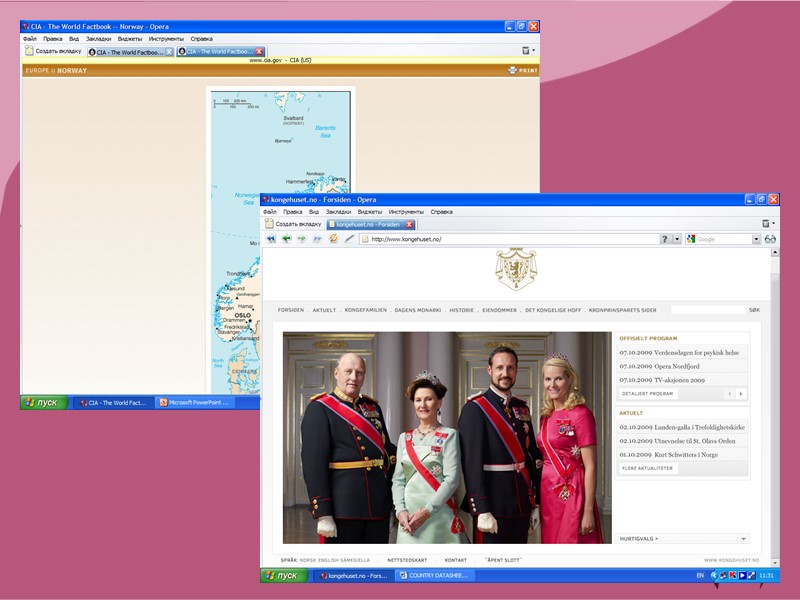Go back with the green Back arrow

point(286,239)
